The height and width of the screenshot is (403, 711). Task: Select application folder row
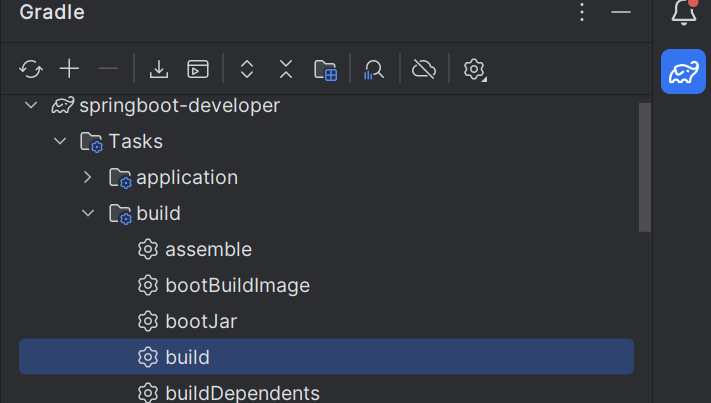[326, 177]
